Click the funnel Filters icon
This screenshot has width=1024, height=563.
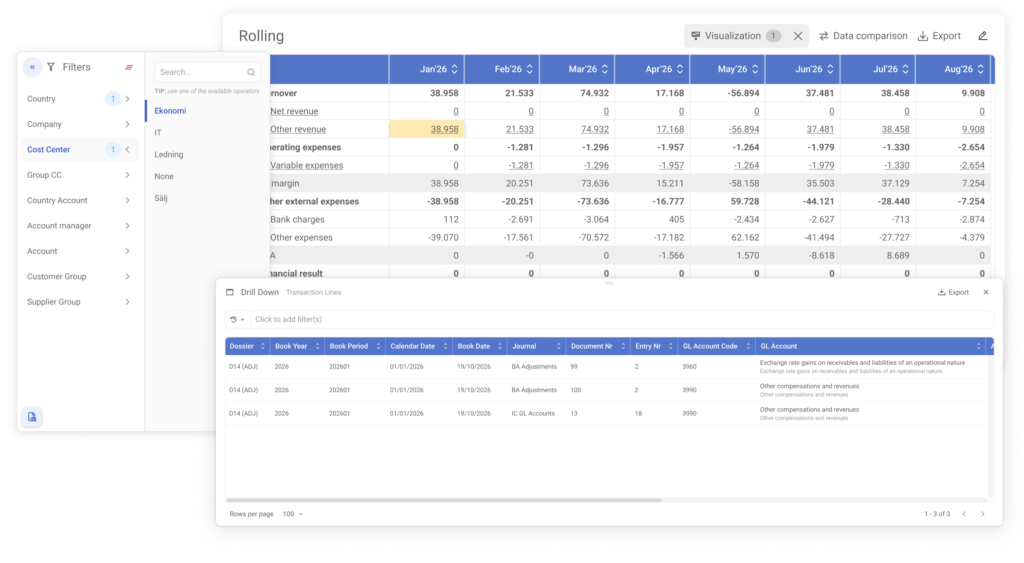pyautogui.click(x=51, y=67)
